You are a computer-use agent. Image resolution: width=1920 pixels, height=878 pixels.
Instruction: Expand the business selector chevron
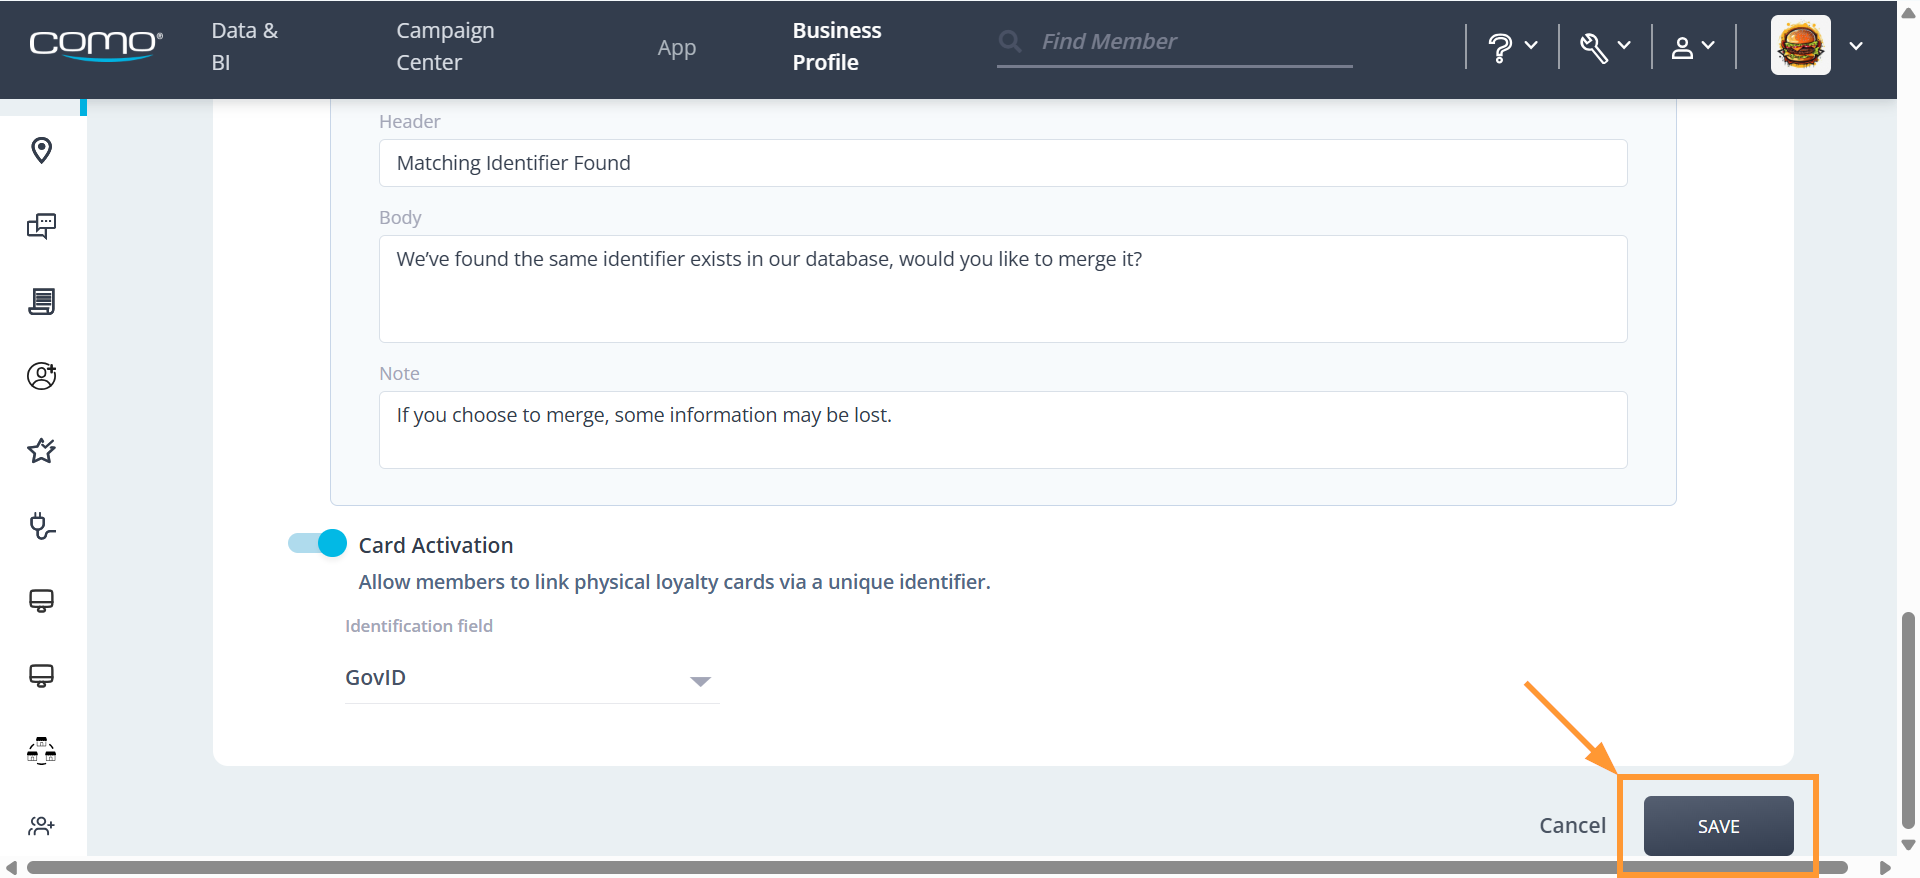click(x=1856, y=46)
